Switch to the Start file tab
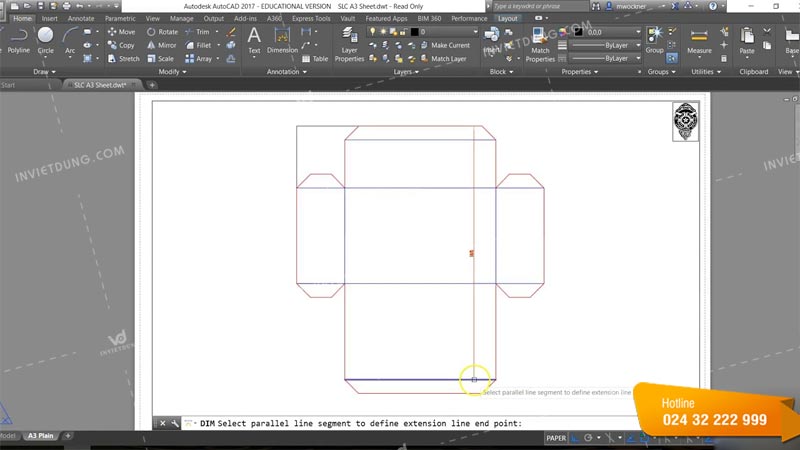 (x=8, y=85)
